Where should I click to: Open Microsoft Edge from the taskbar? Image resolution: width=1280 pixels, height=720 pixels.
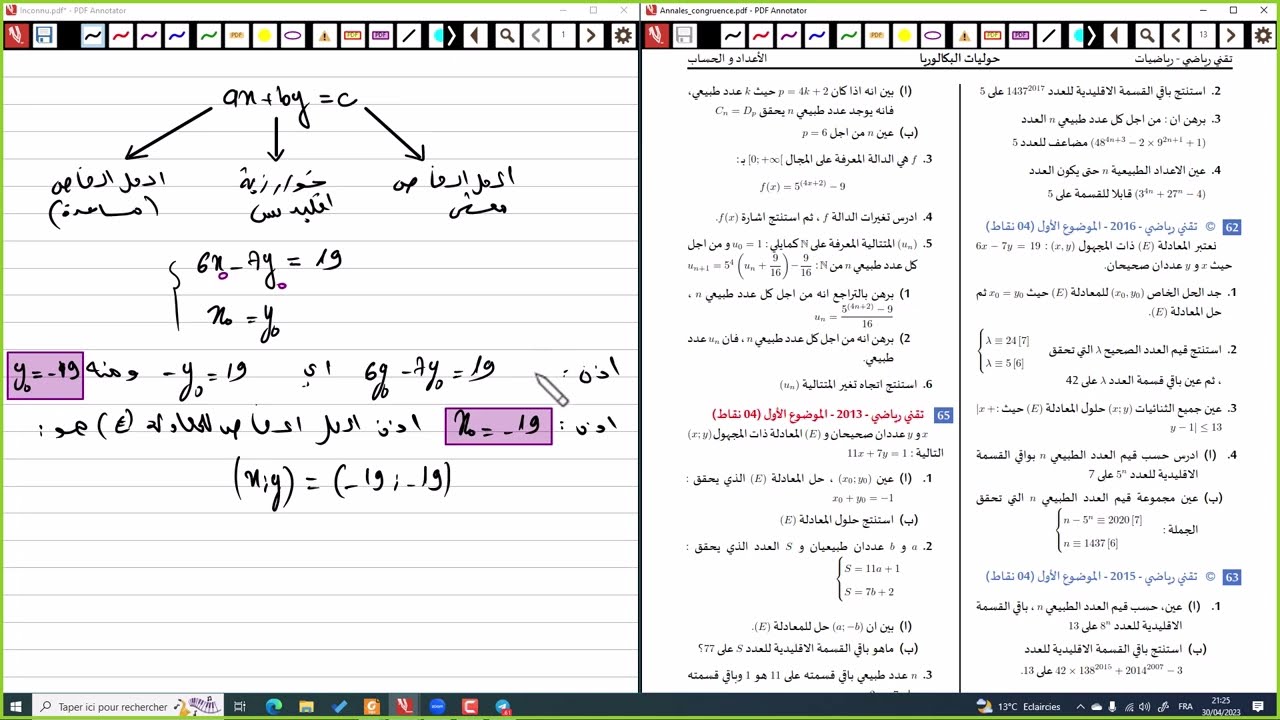tap(273, 707)
